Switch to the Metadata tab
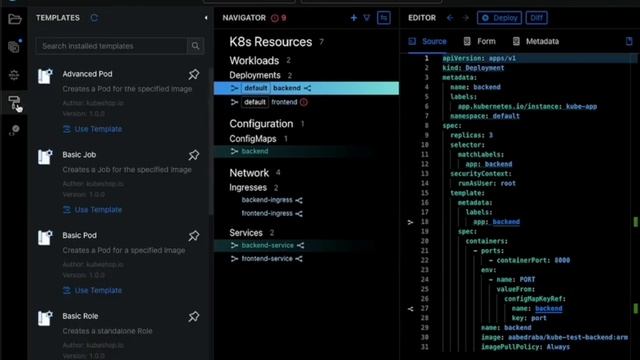640x360 pixels. [536, 41]
